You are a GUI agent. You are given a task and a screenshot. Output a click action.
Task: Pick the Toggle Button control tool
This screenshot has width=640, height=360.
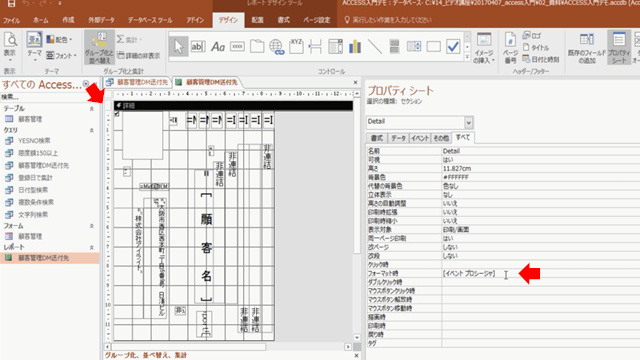[x=394, y=47]
